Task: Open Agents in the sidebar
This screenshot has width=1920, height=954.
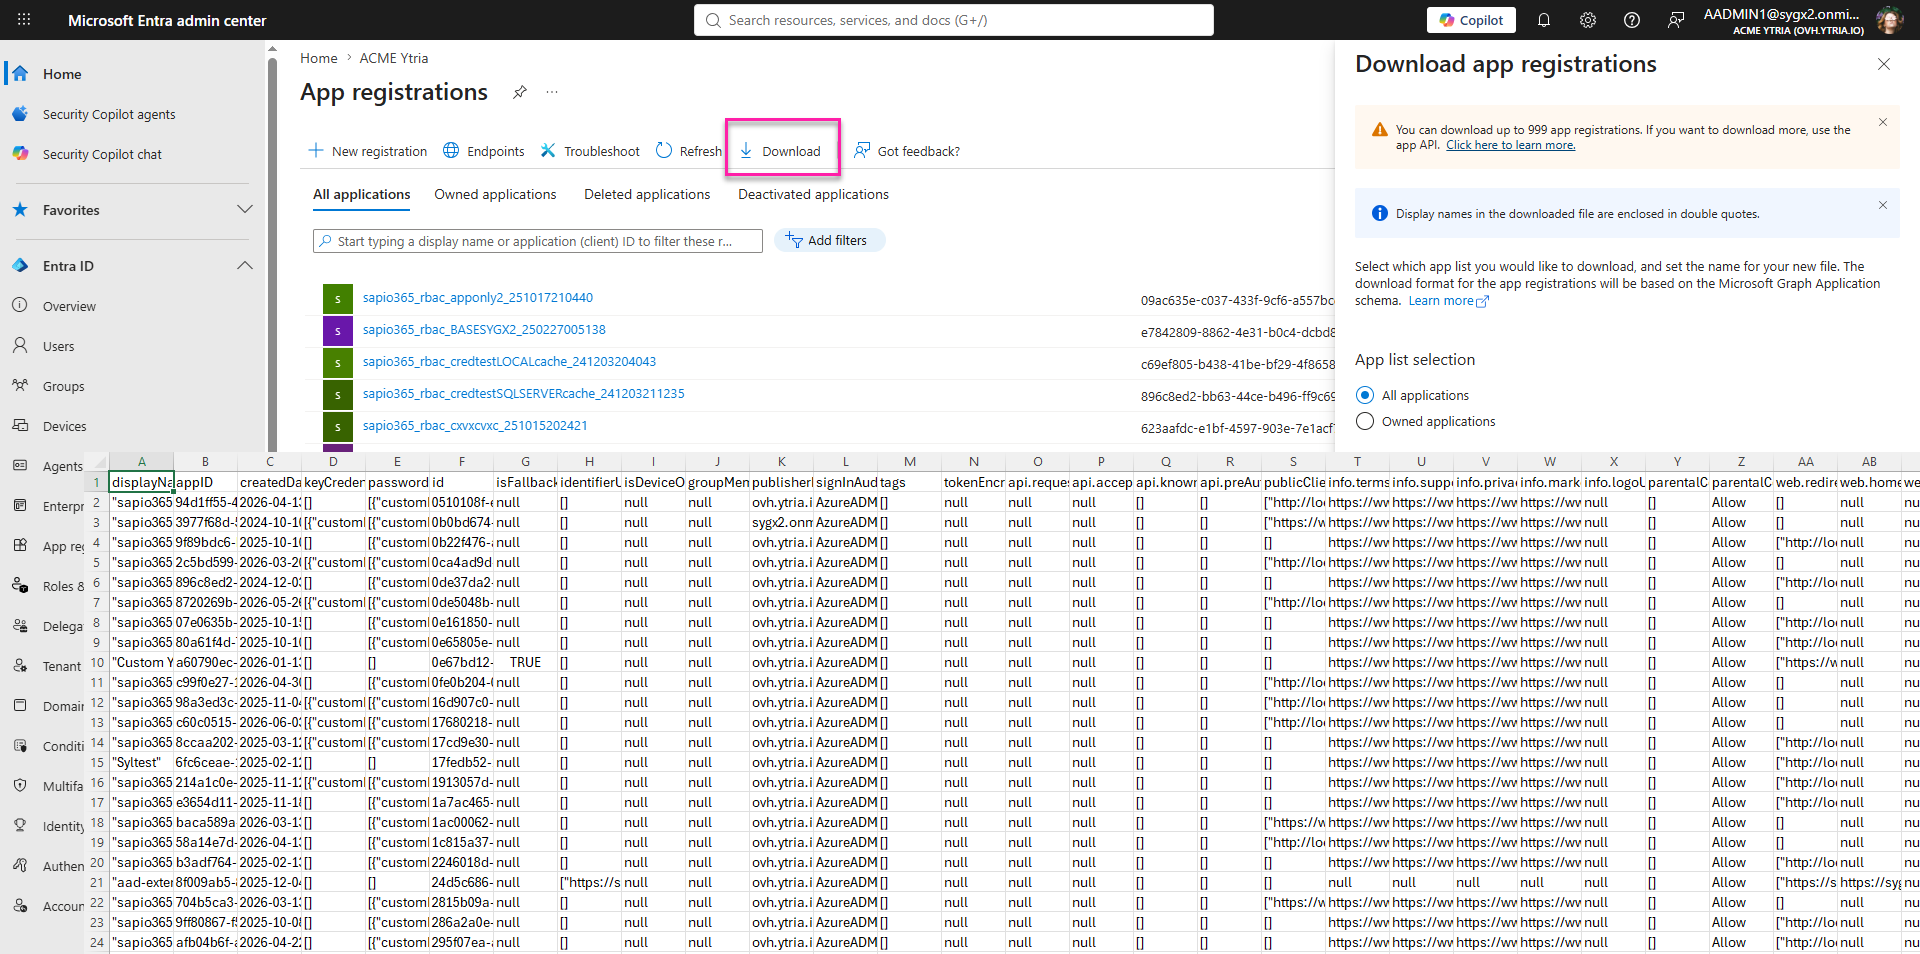Action: click(62, 466)
